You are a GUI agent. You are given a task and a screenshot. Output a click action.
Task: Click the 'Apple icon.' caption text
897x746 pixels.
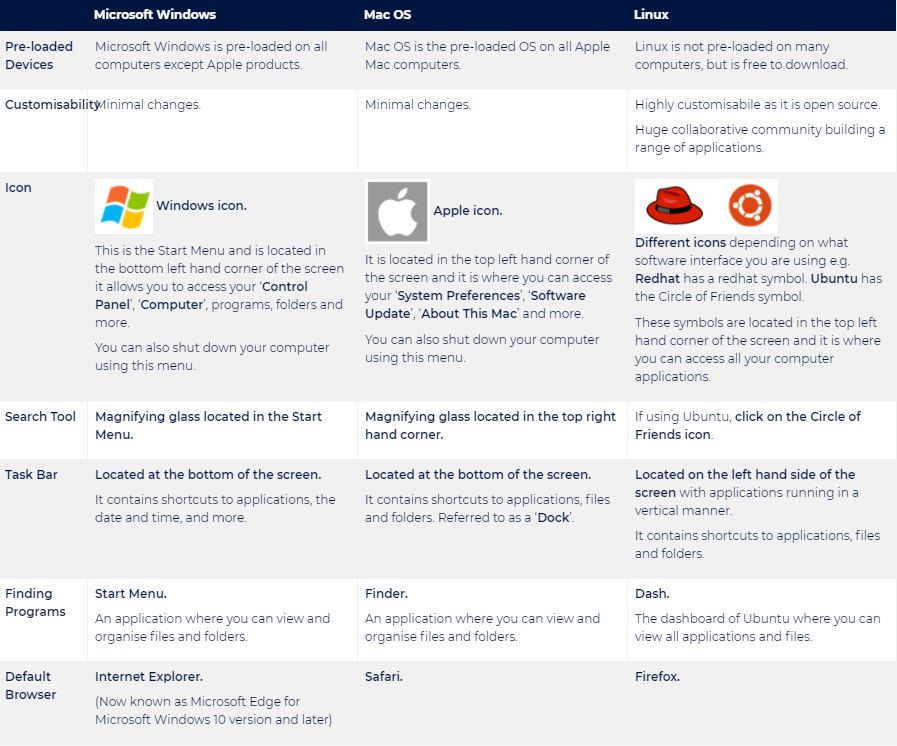468,211
